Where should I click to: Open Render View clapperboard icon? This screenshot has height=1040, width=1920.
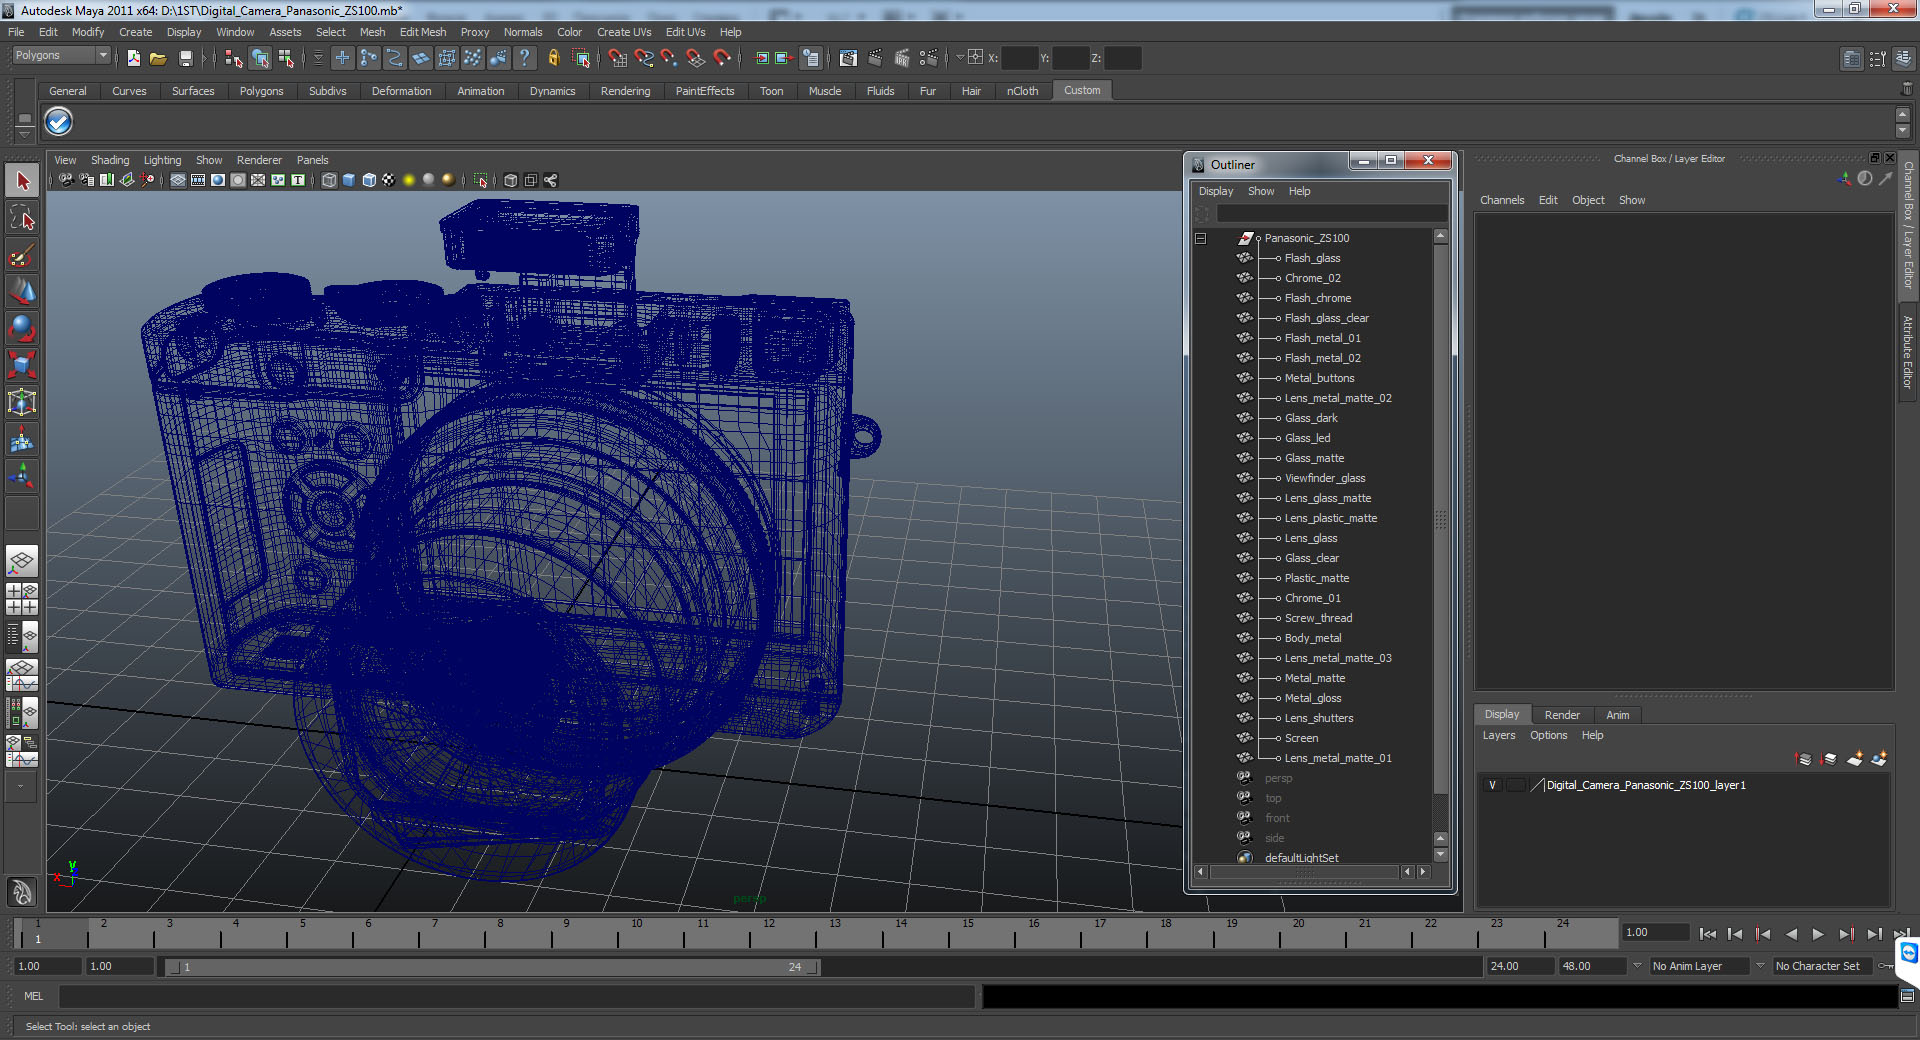coord(848,58)
